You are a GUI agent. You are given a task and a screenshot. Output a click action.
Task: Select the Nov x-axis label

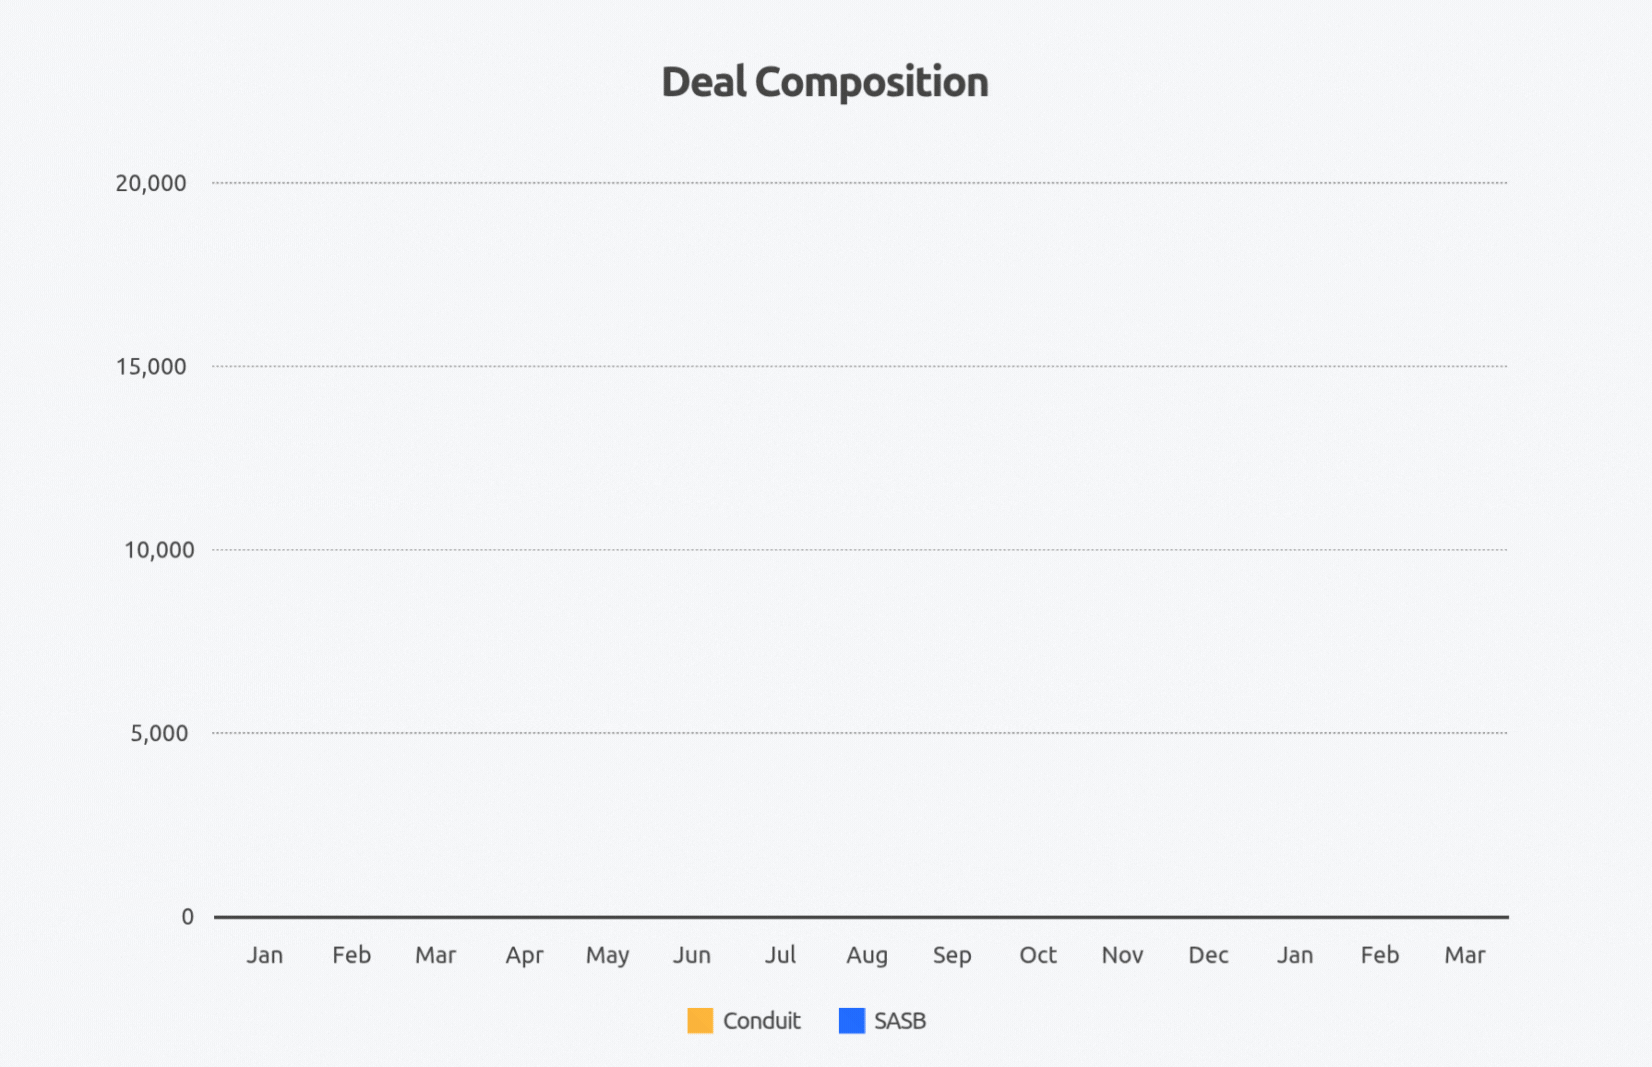pyautogui.click(x=1122, y=956)
